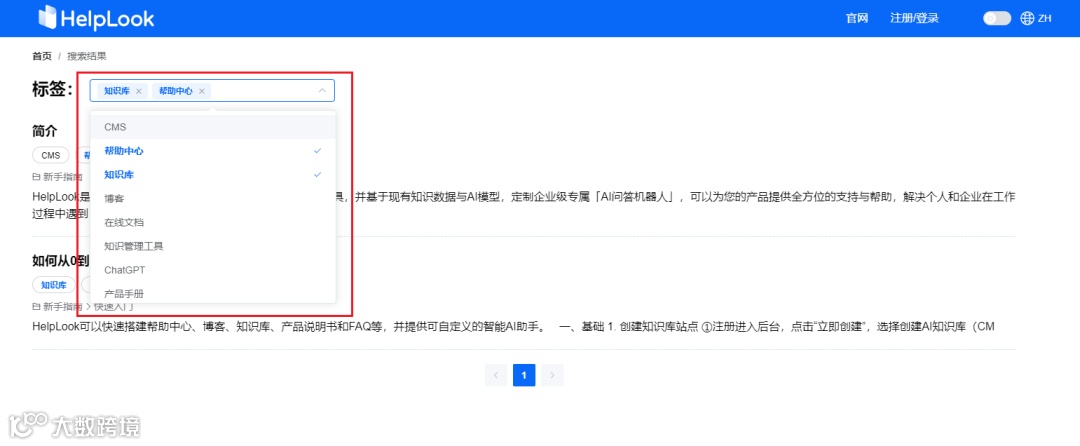Collapse the tag dropdown arrow
This screenshot has width=1080, height=446.
pyautogui.click(x=322, y=91)
